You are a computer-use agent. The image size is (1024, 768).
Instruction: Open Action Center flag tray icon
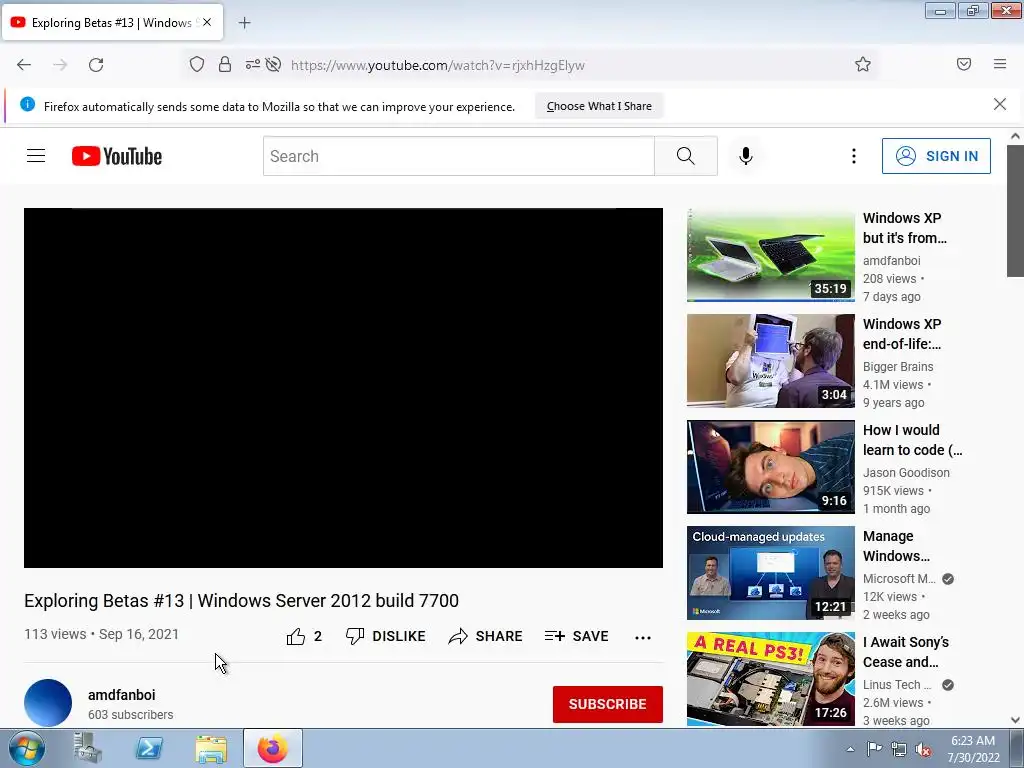874,749
